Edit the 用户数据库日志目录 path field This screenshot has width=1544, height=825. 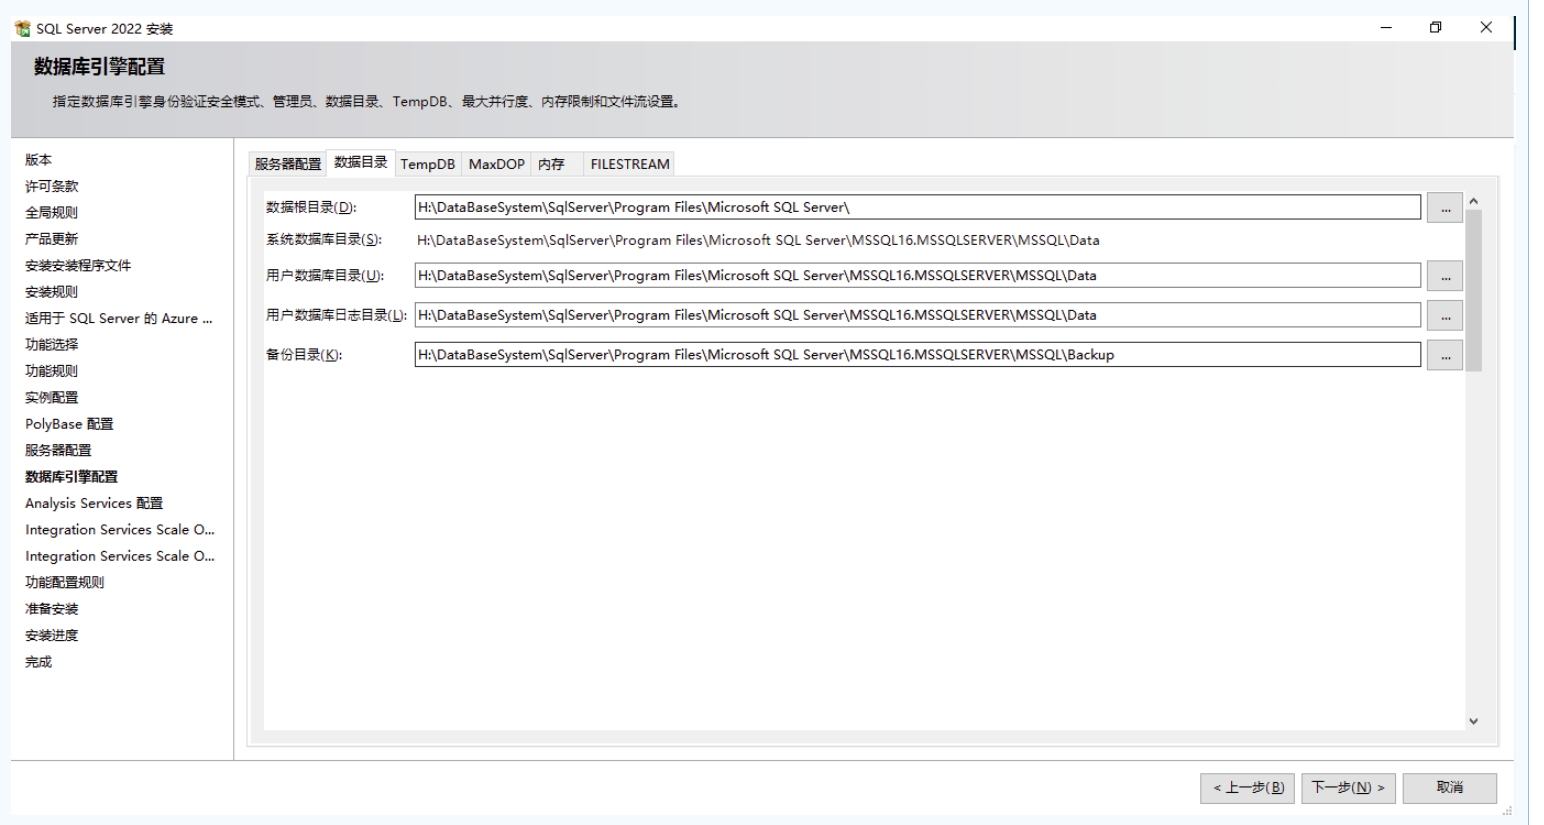click(917, 315)
